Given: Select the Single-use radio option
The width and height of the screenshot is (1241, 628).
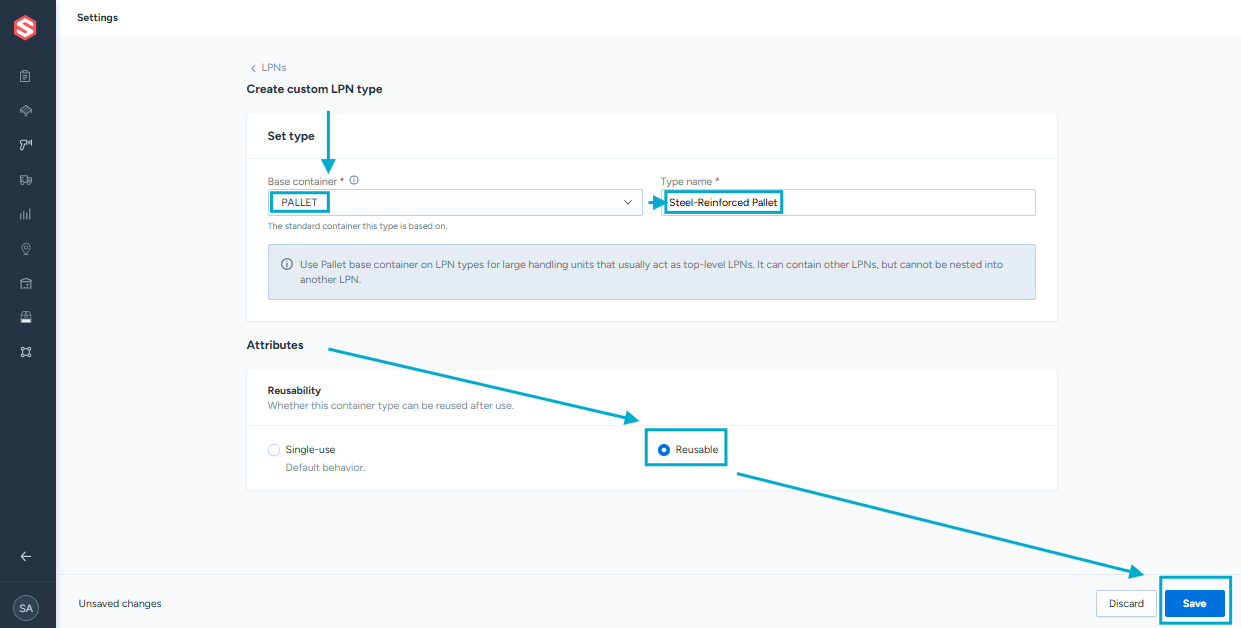Looking at the screenshot, I should coord(274,450).
